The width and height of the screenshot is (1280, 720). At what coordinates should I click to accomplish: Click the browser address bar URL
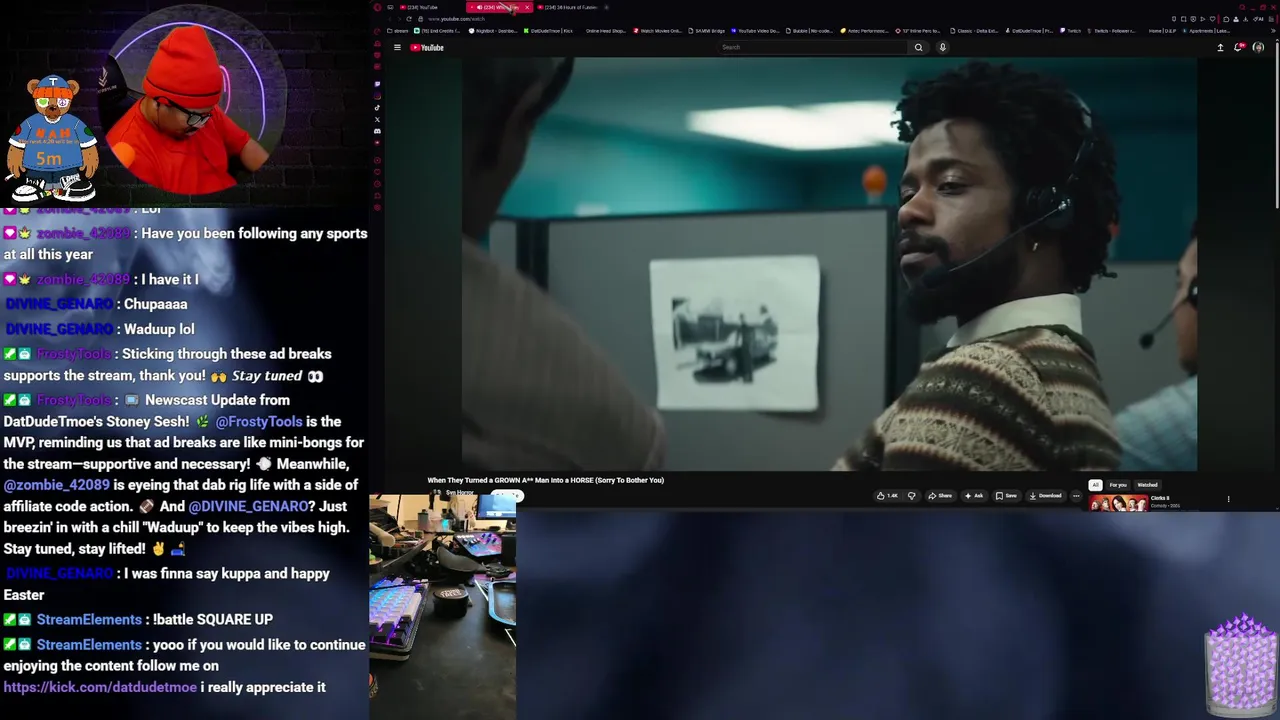pos(456,19)
